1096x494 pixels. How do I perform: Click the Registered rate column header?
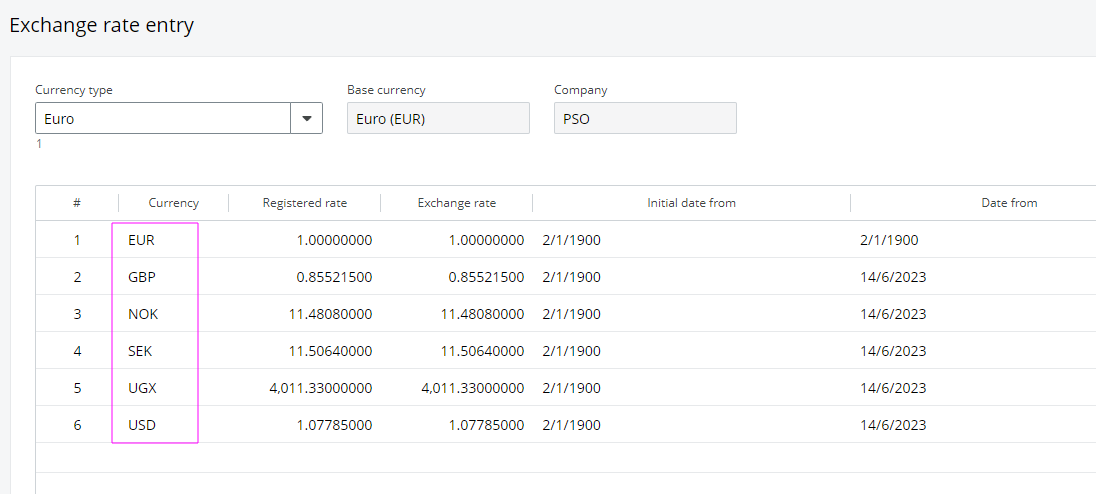pyautogui.click(x=305, y=203)
